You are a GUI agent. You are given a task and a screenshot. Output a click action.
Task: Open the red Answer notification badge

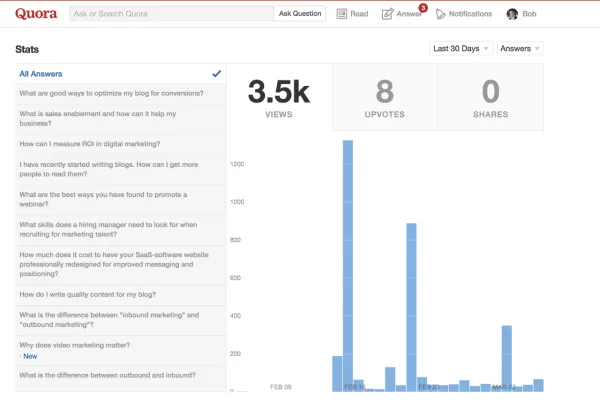point(423,8)
